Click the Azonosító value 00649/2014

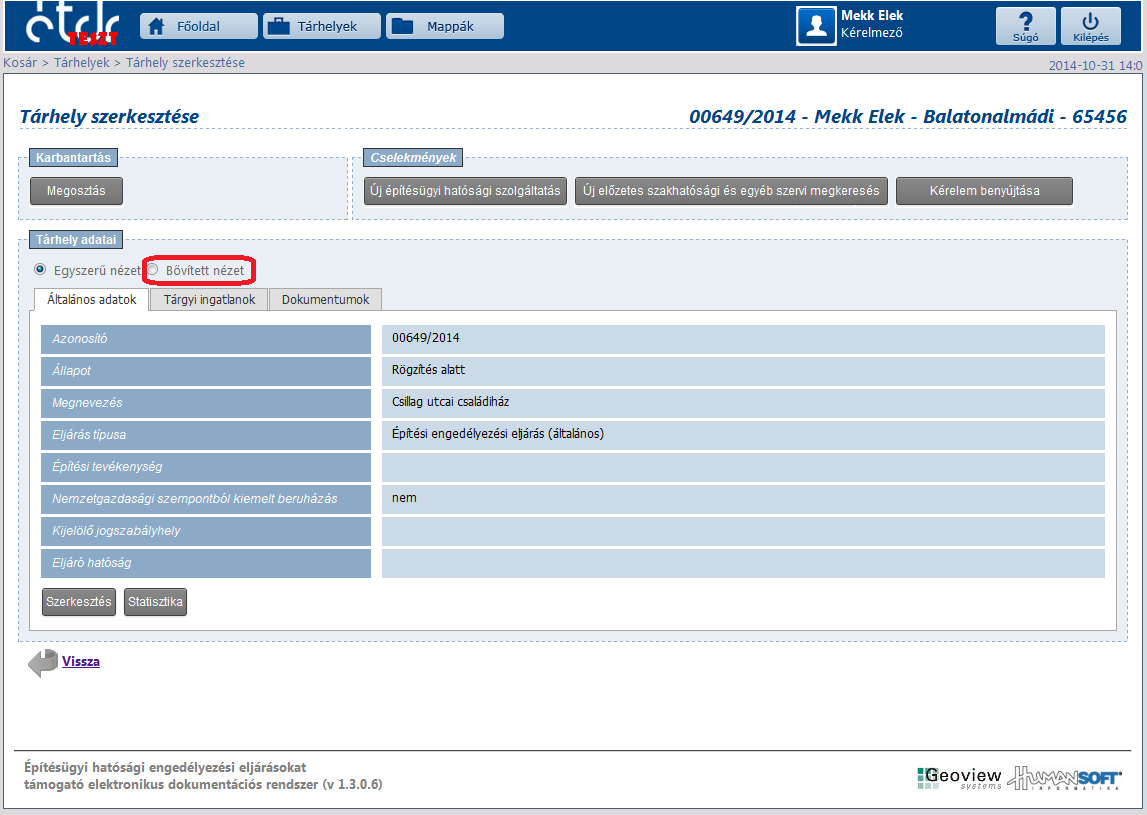[x=426, y=338]
